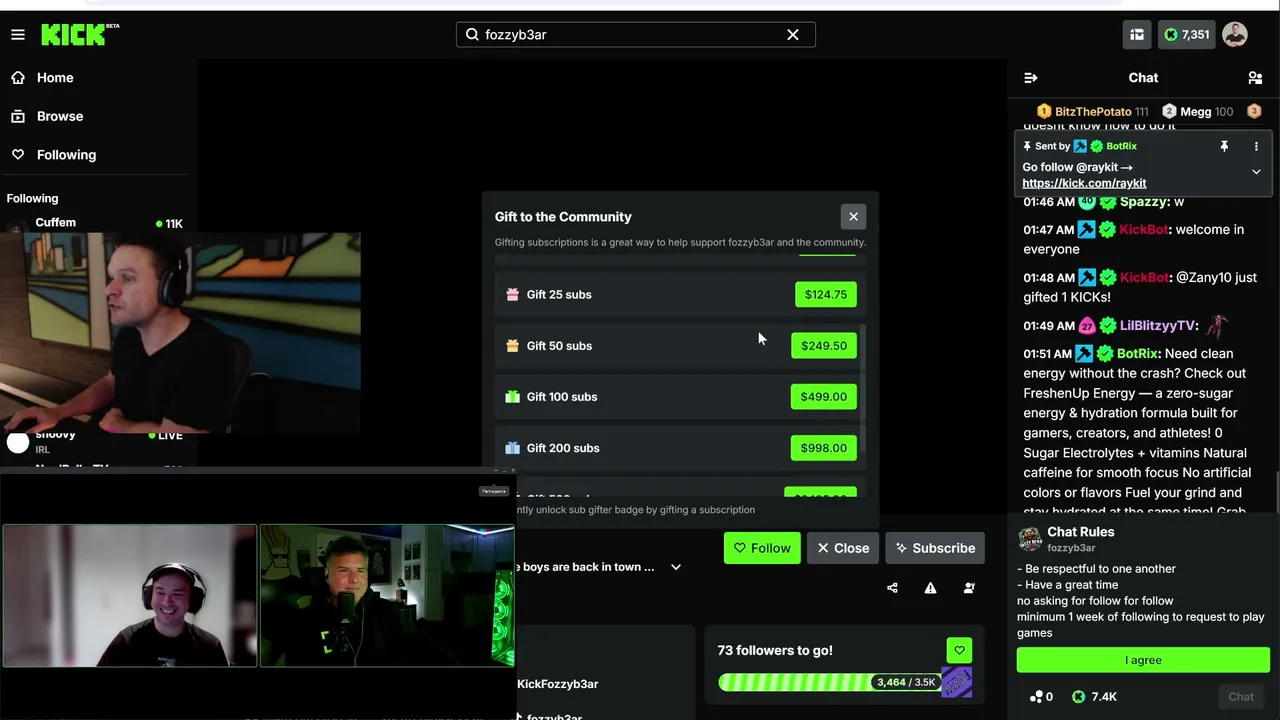Close the Gift to the Community dialog
Screen dimensions: 1280x720
pyautogui.click(x=853, y=217)
